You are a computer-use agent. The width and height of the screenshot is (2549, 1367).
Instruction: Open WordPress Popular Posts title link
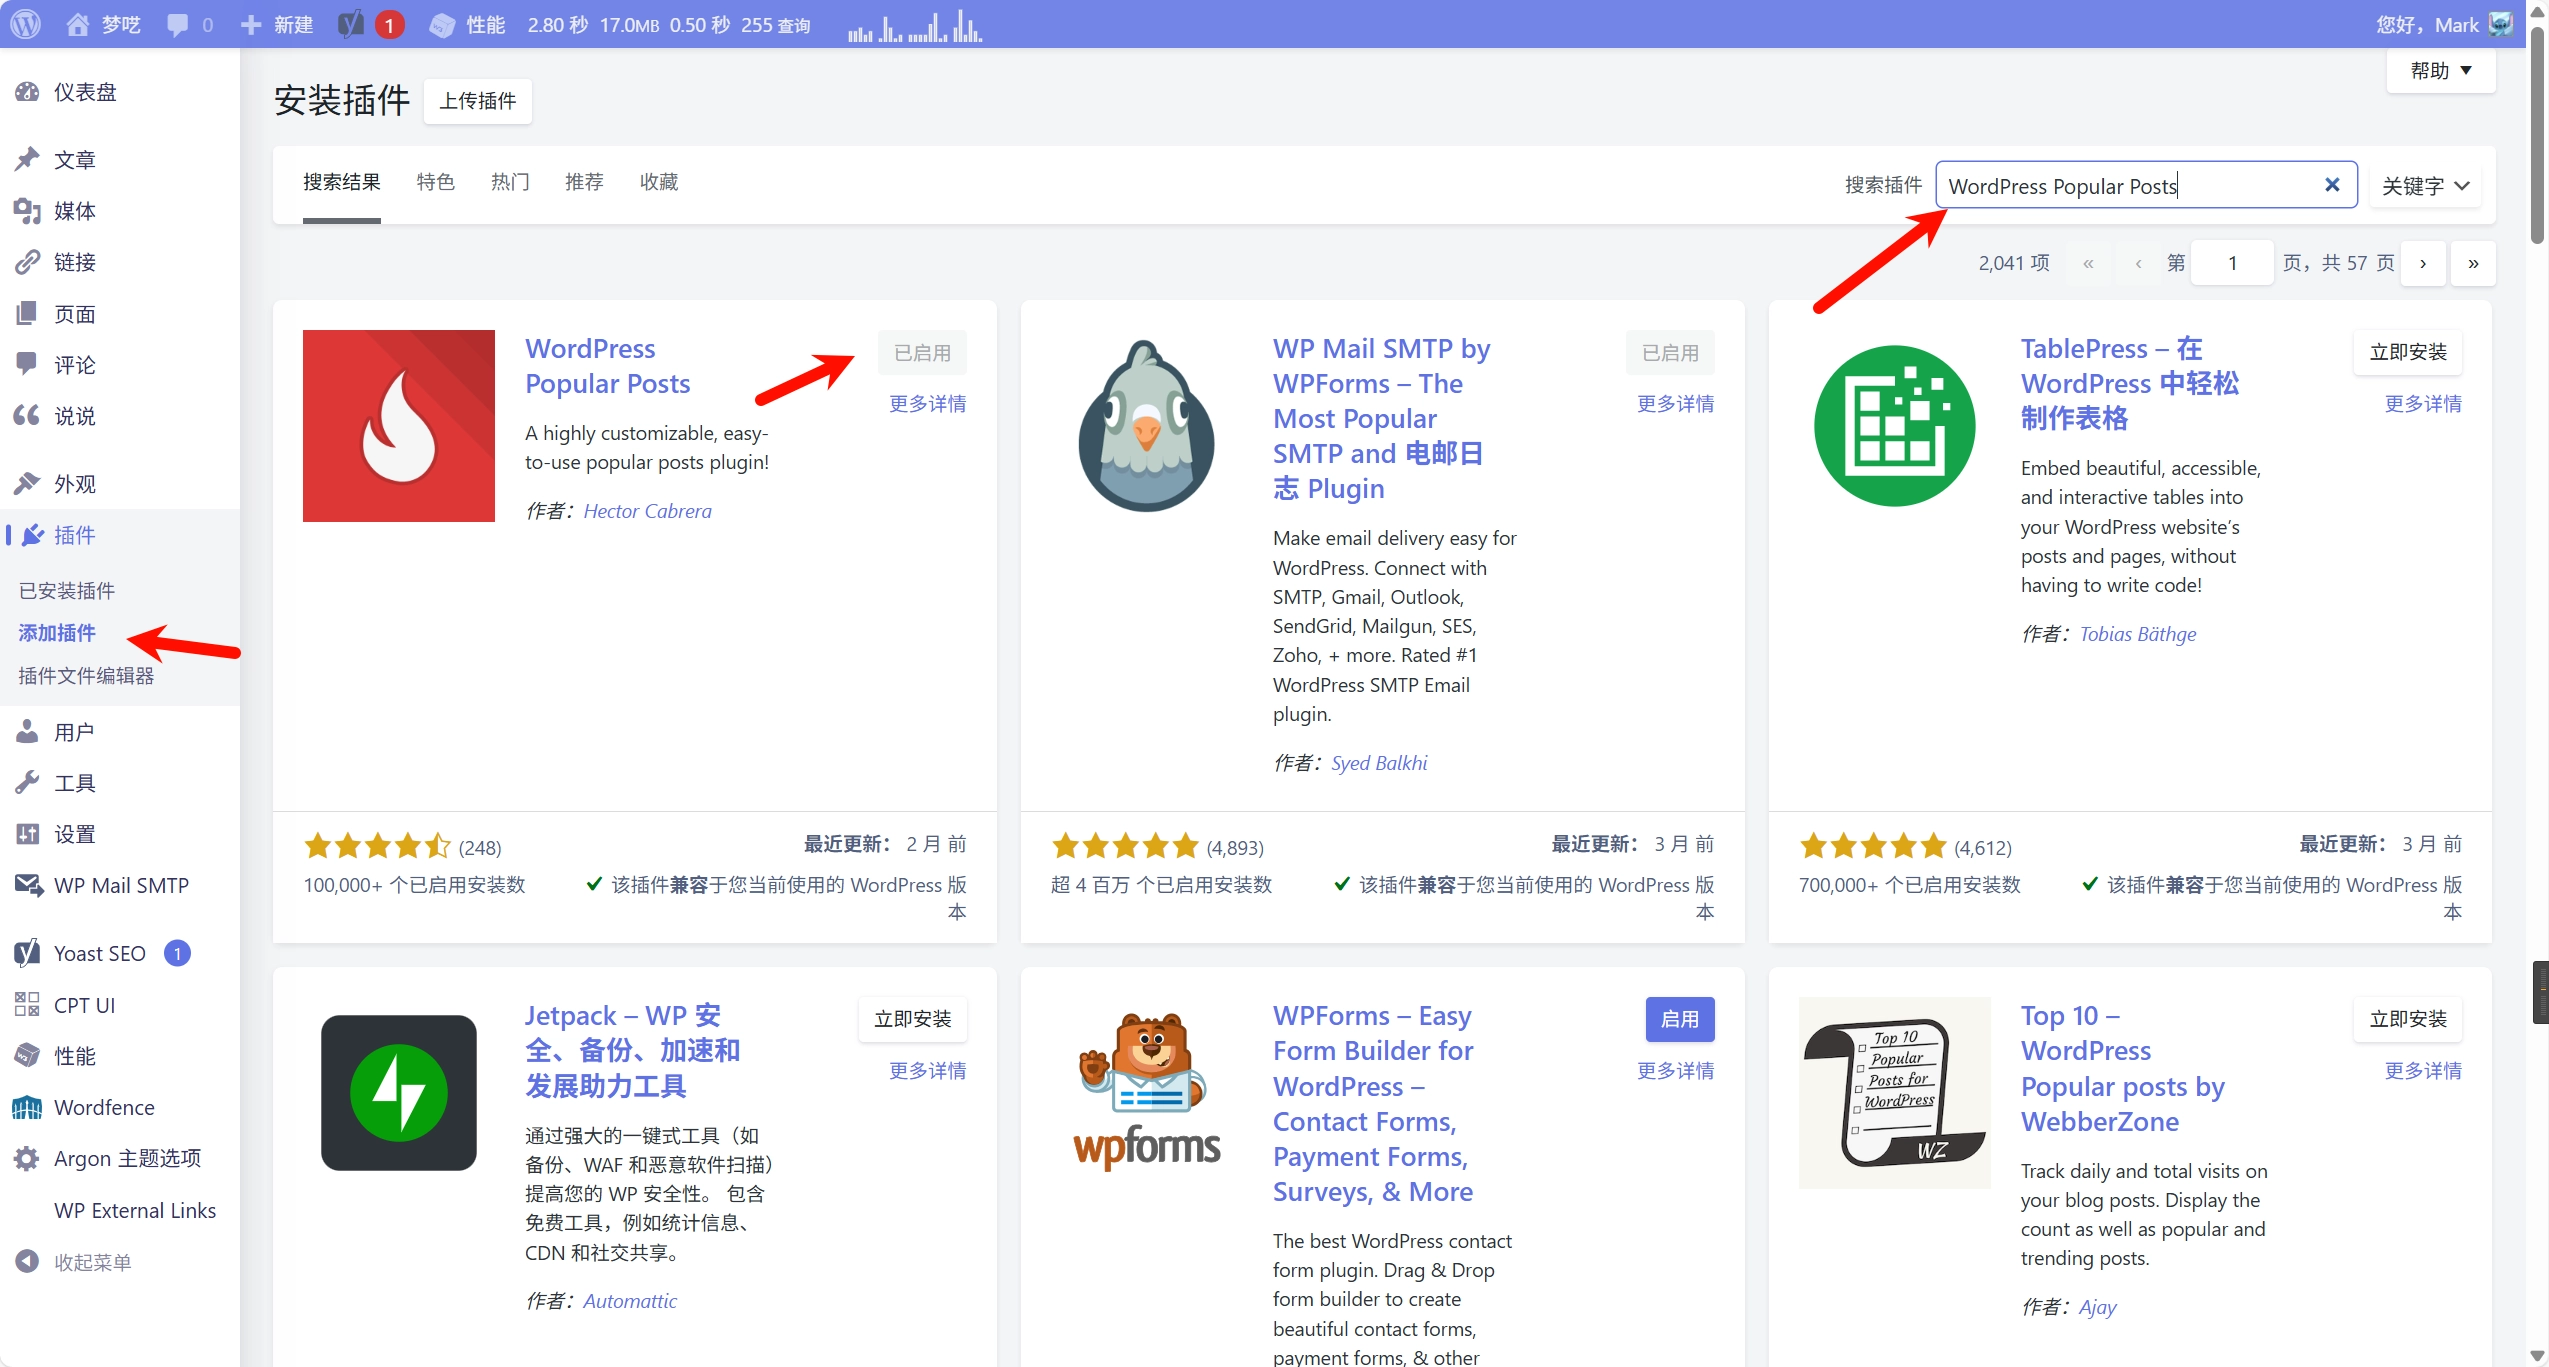[x=608, y=366]
